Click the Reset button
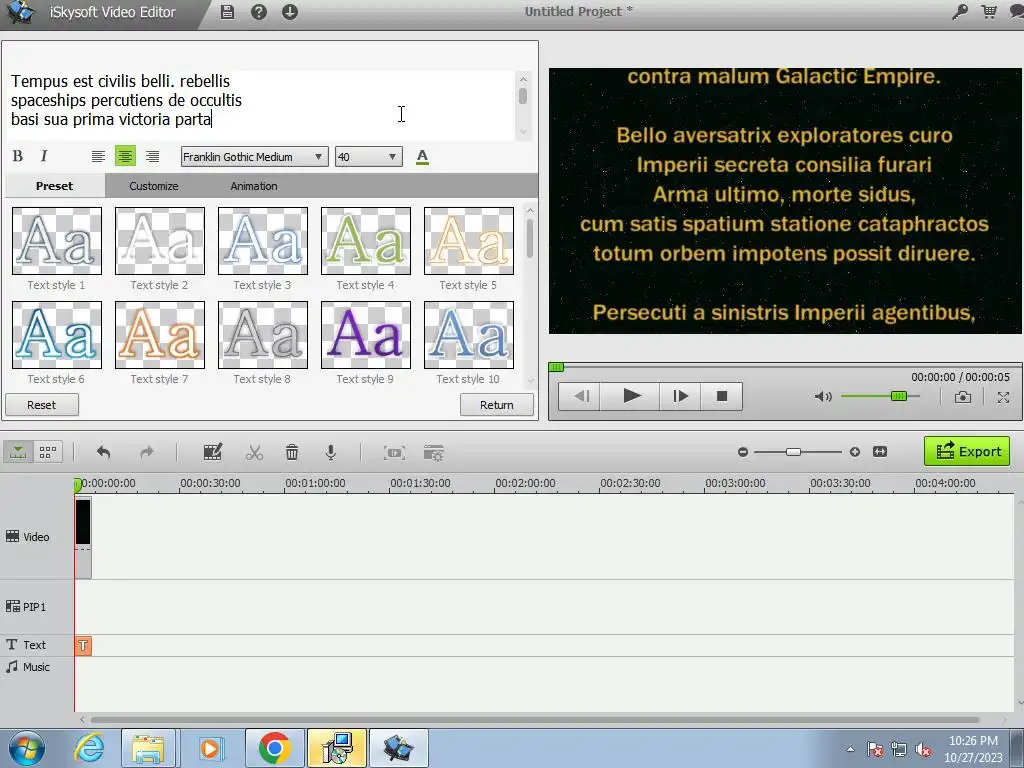The width and height of the screenshot is (1024, 768). tap(42, 405)
